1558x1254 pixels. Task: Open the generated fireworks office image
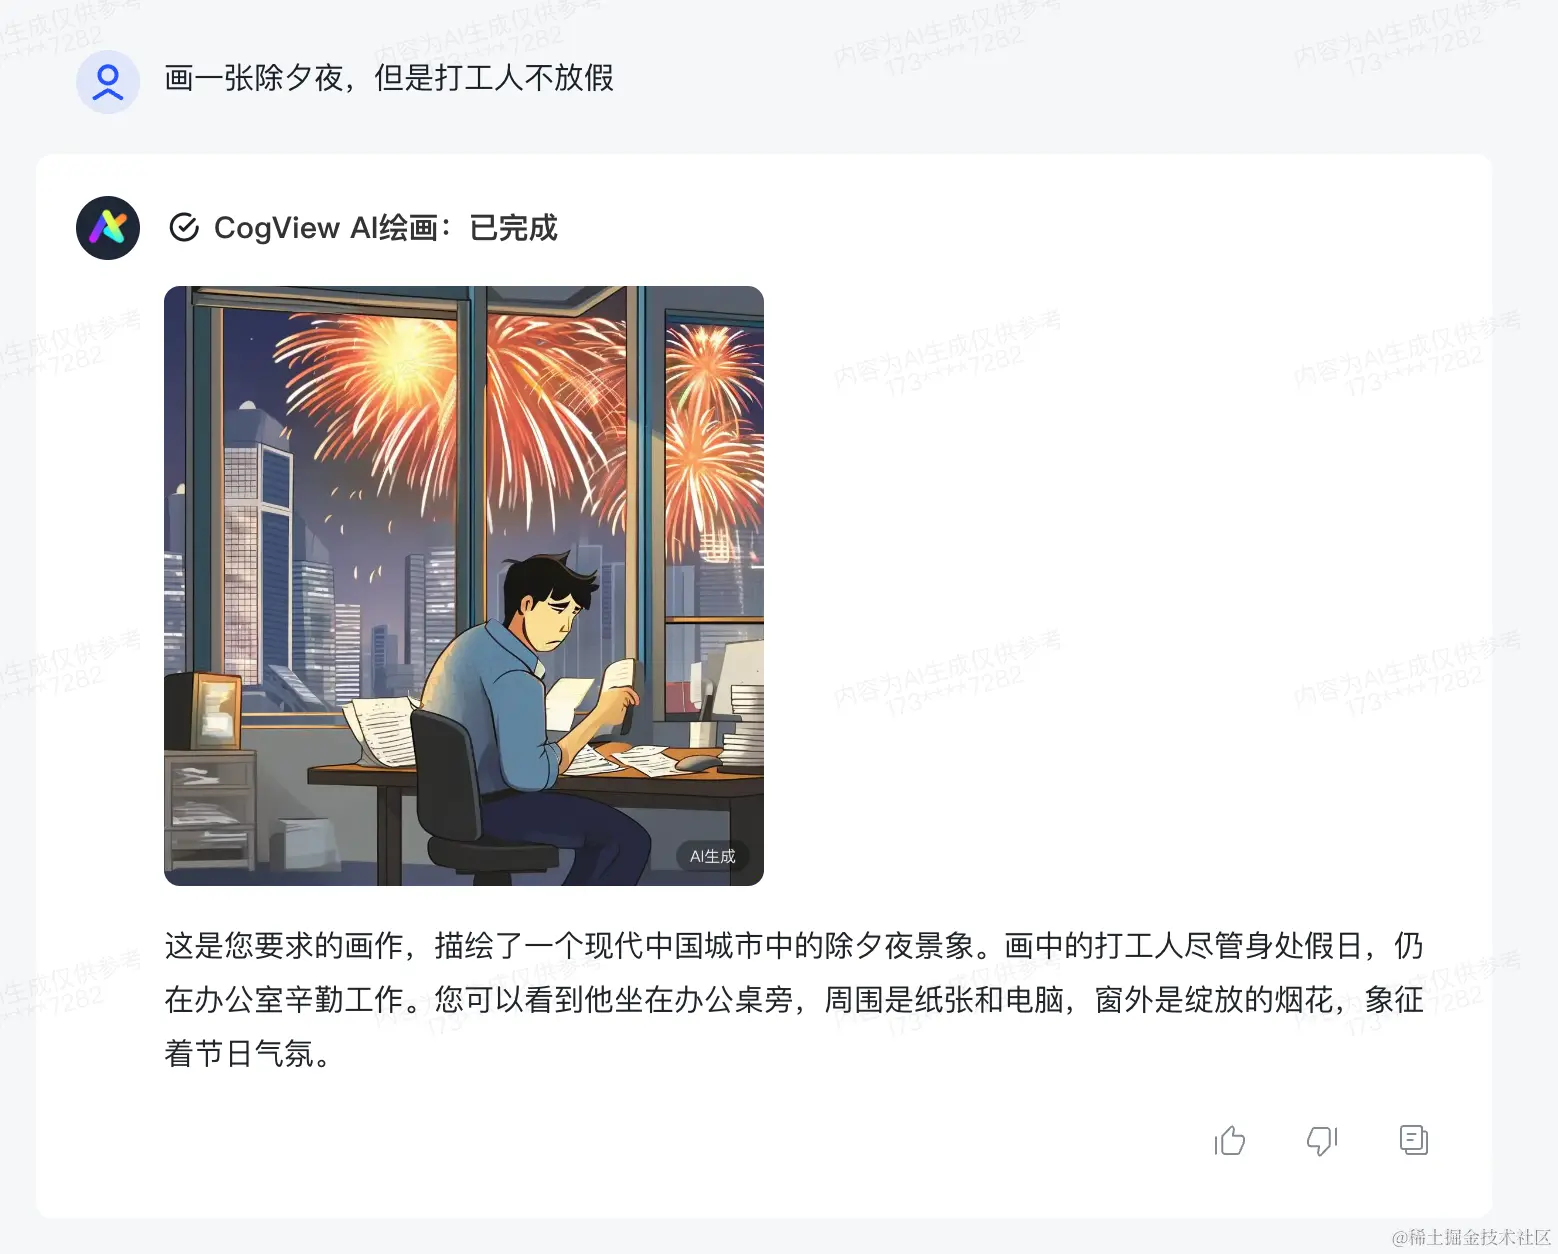click(464, 586)
